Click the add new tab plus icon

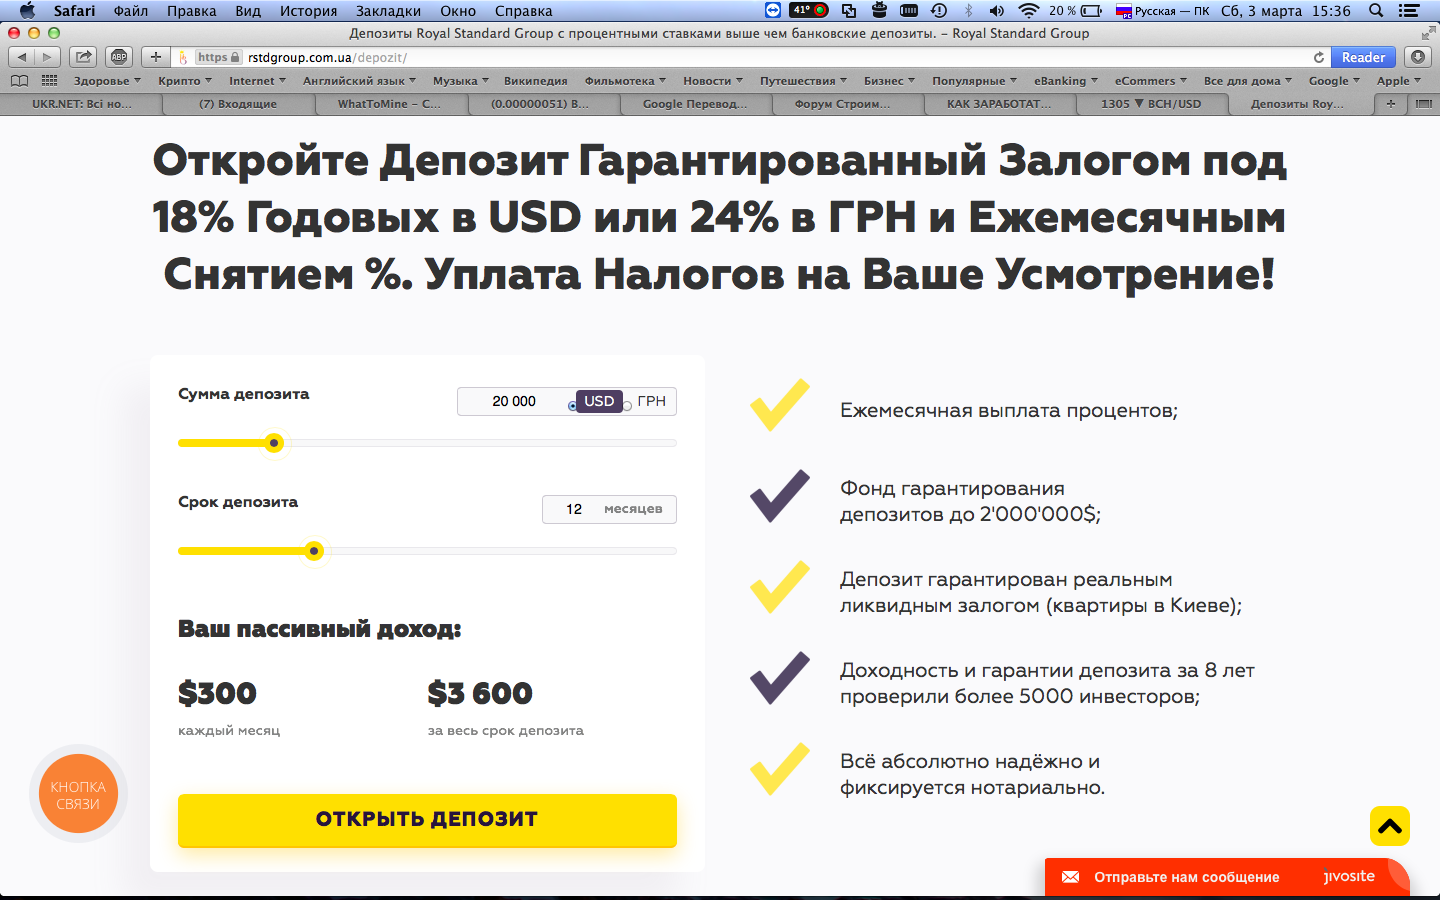click(1391, 103)
